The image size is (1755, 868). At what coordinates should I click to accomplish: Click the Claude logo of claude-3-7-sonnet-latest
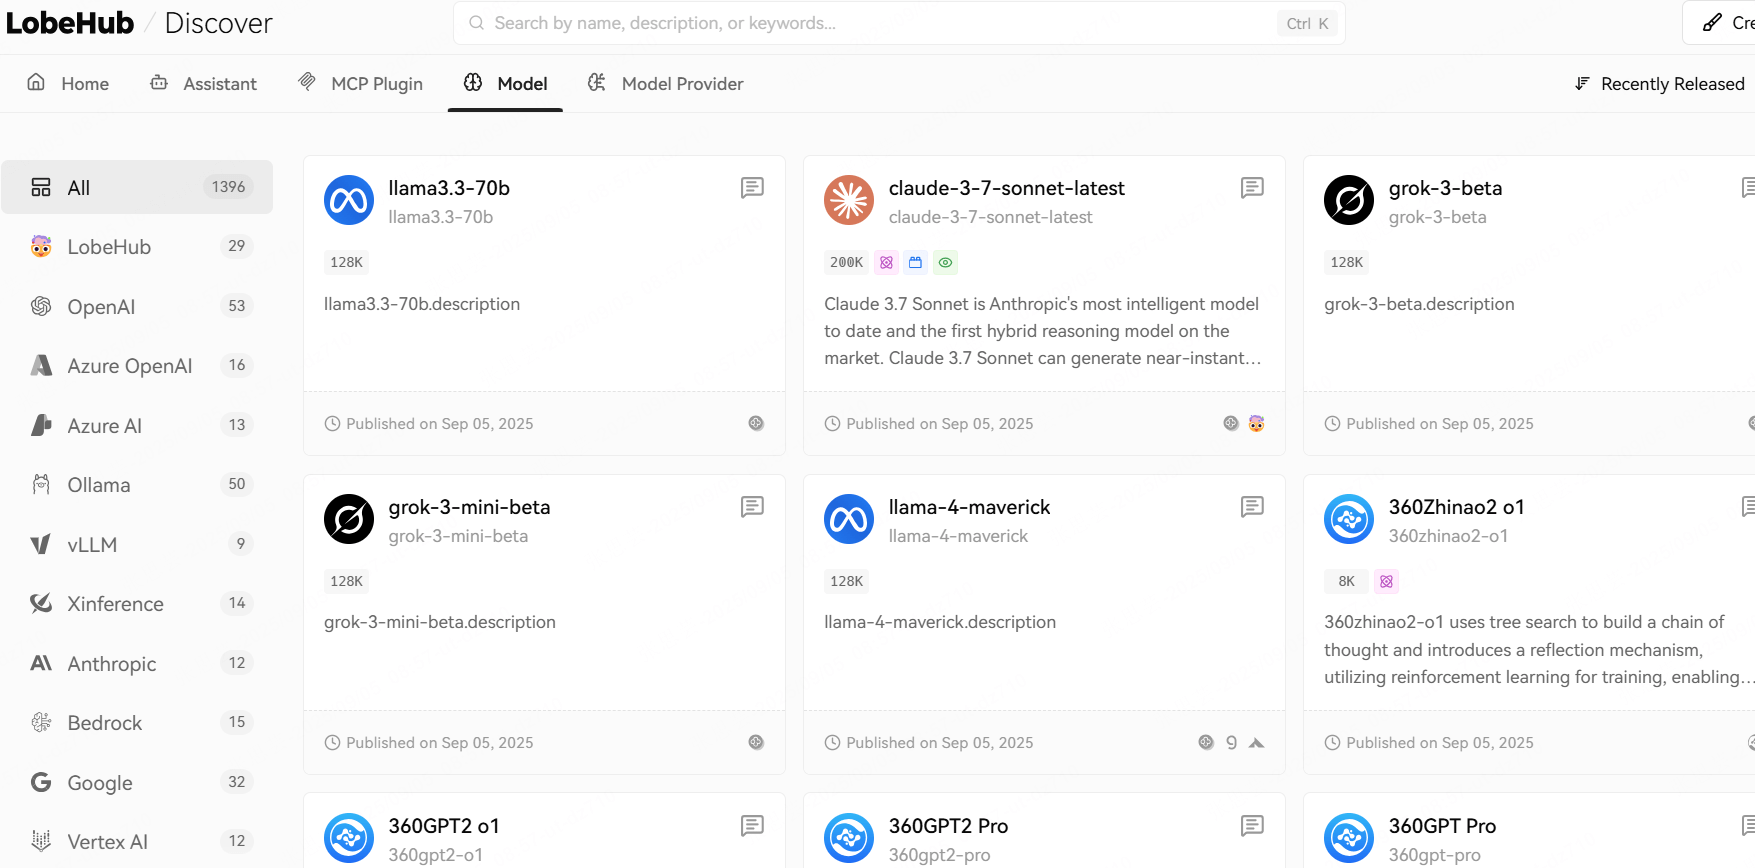click(x=849, y=200)
